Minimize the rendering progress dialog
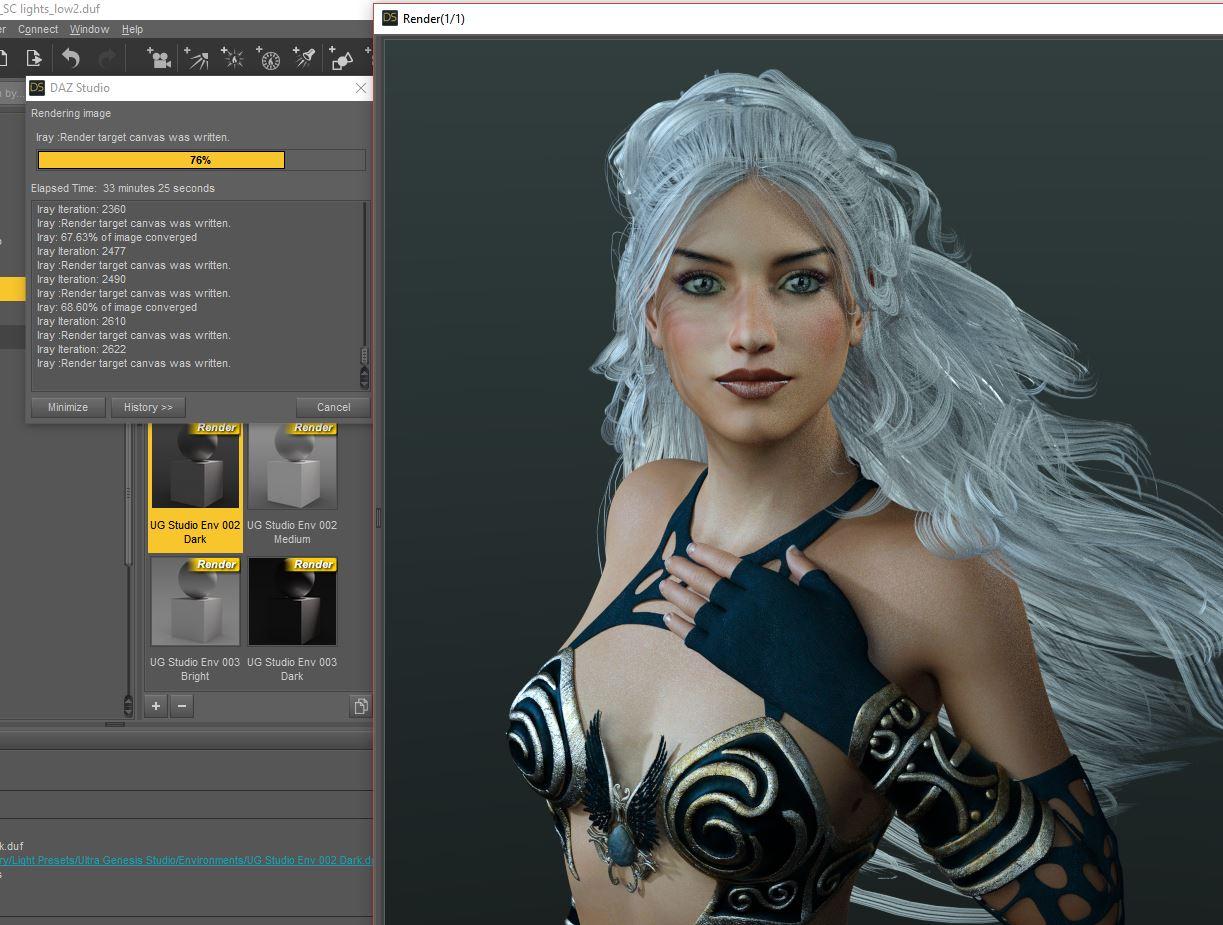The width and height of the screenshot is (1223, 925). click(67, 407)
